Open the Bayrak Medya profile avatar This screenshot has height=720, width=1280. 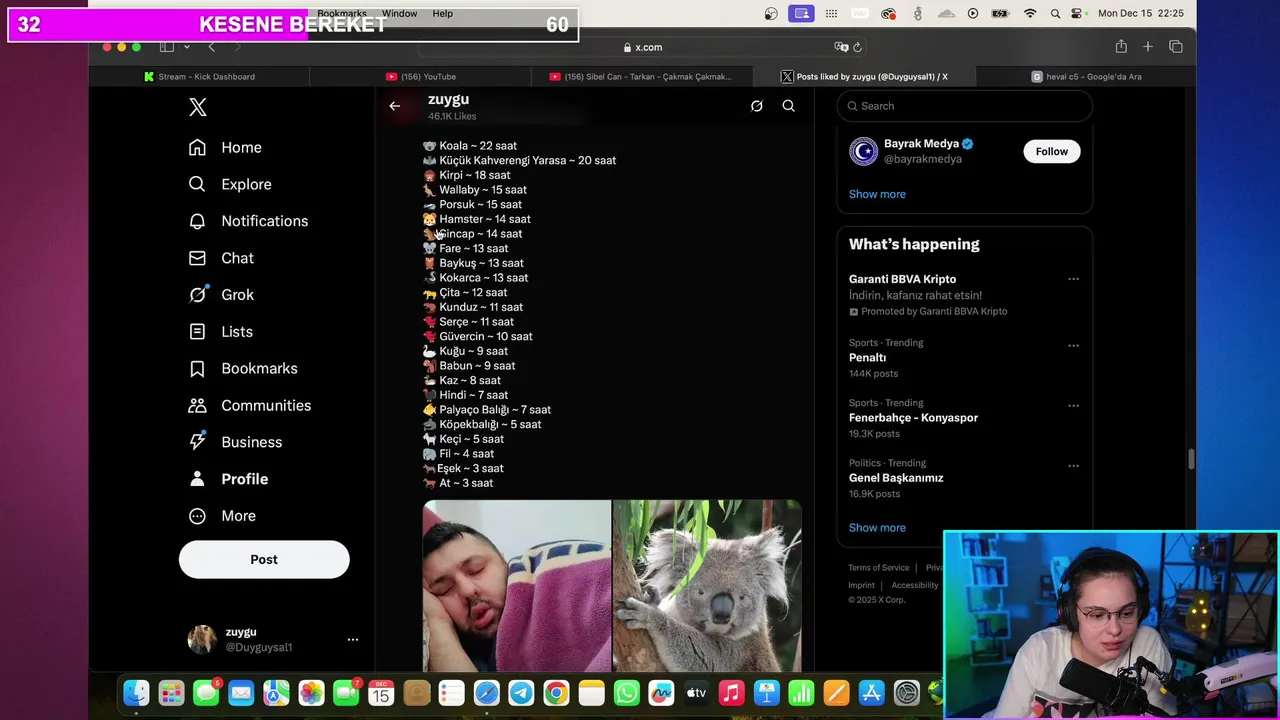[x=863, y=151]
